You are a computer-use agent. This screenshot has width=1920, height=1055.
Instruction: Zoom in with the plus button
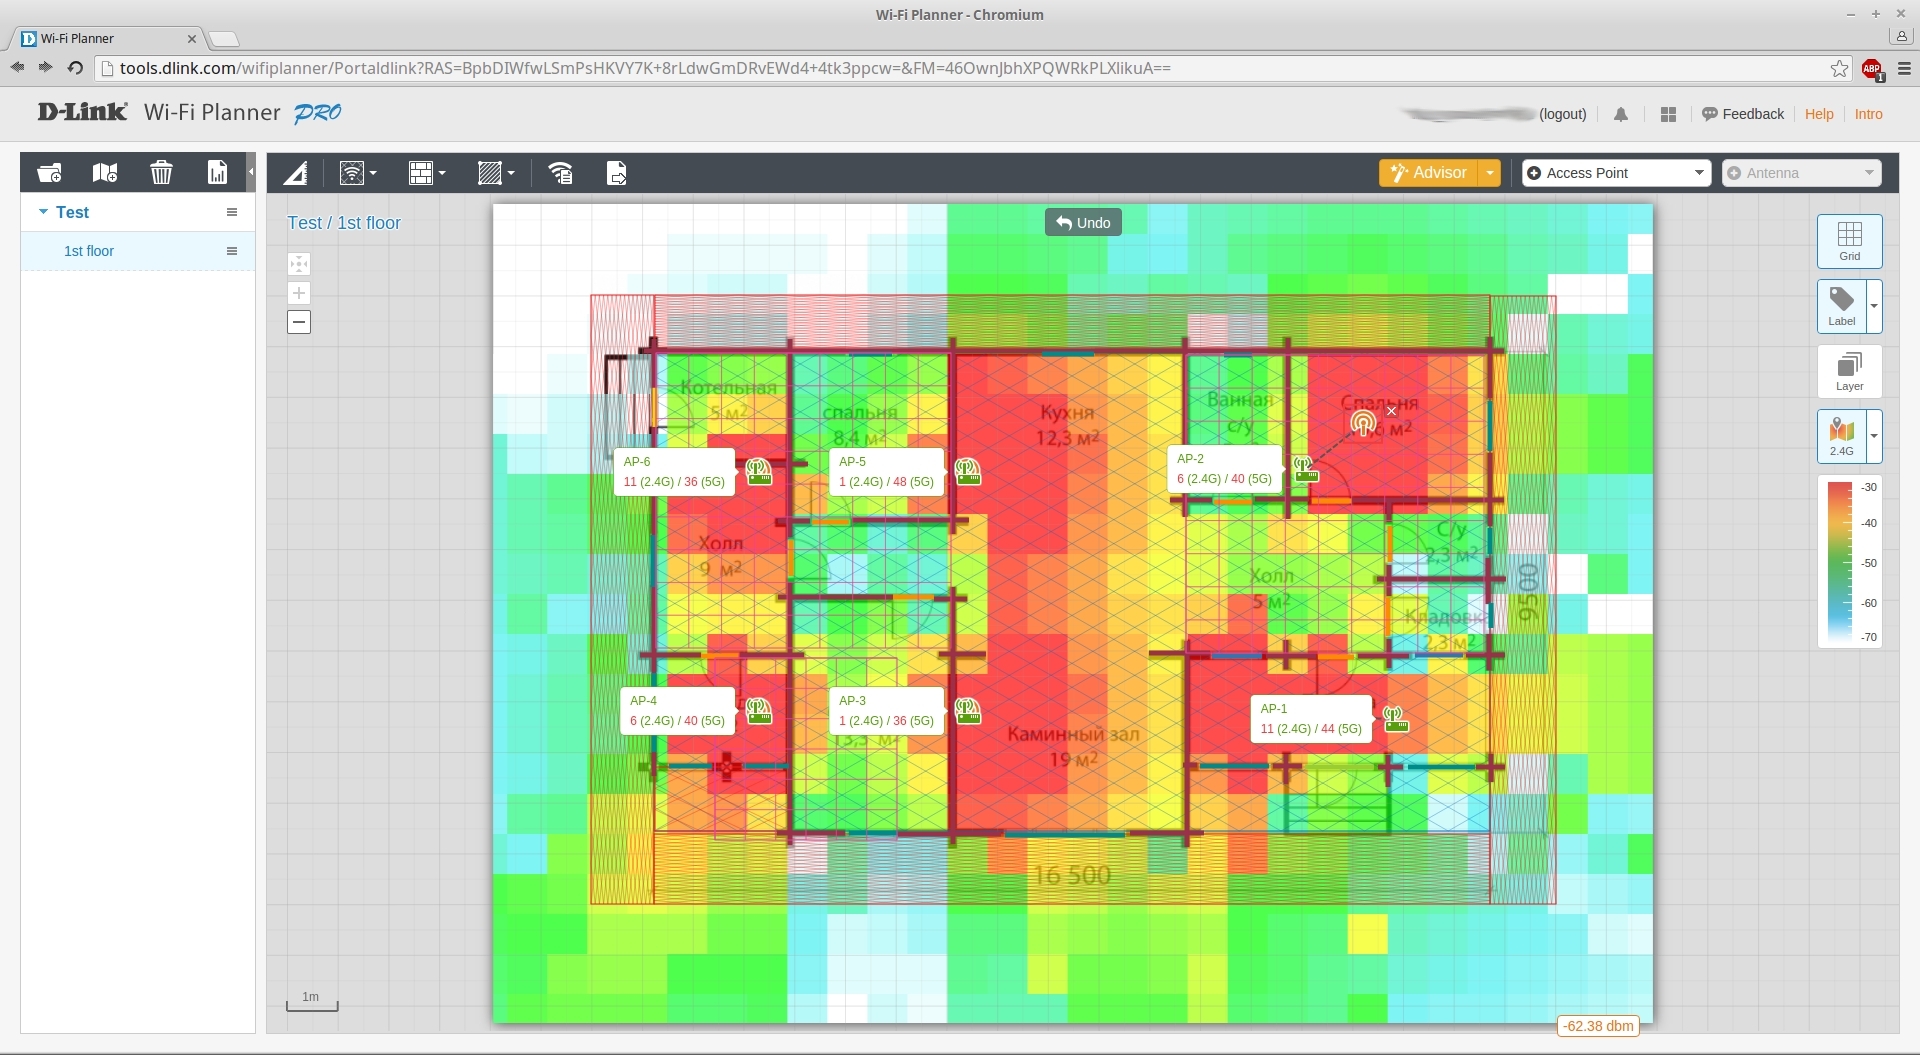pos(299,293)
